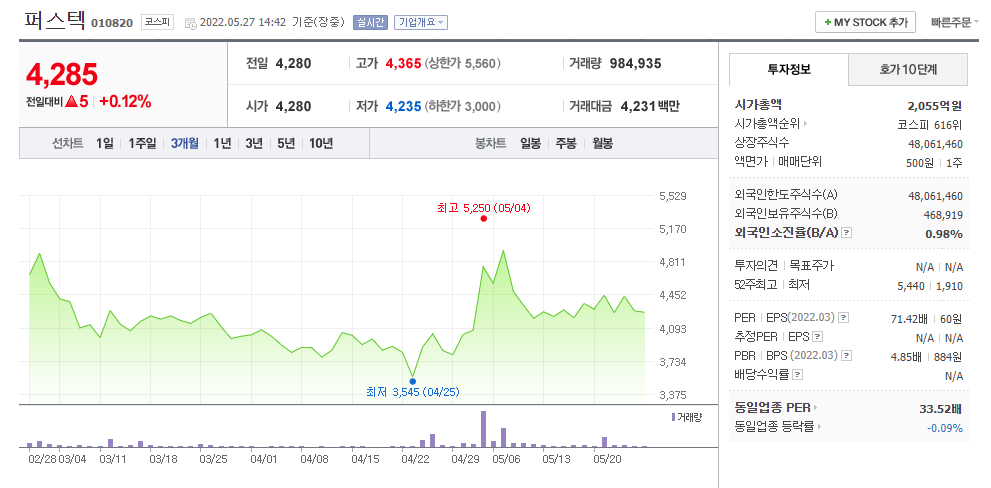
Task: Switch to the 호가10단계 tab
Action: point(908,70)
